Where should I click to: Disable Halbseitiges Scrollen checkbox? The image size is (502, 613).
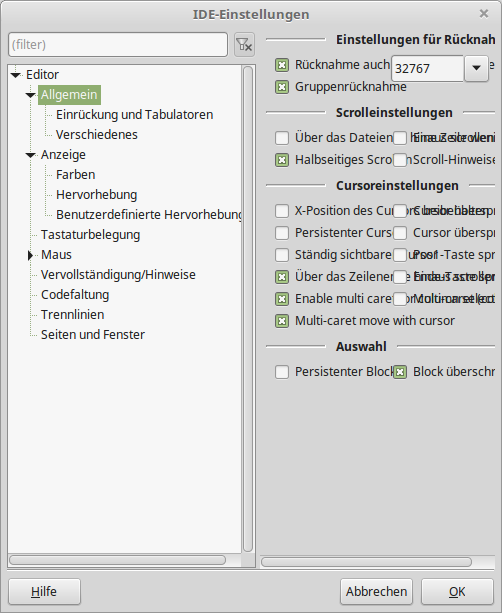tap(282, 160)
